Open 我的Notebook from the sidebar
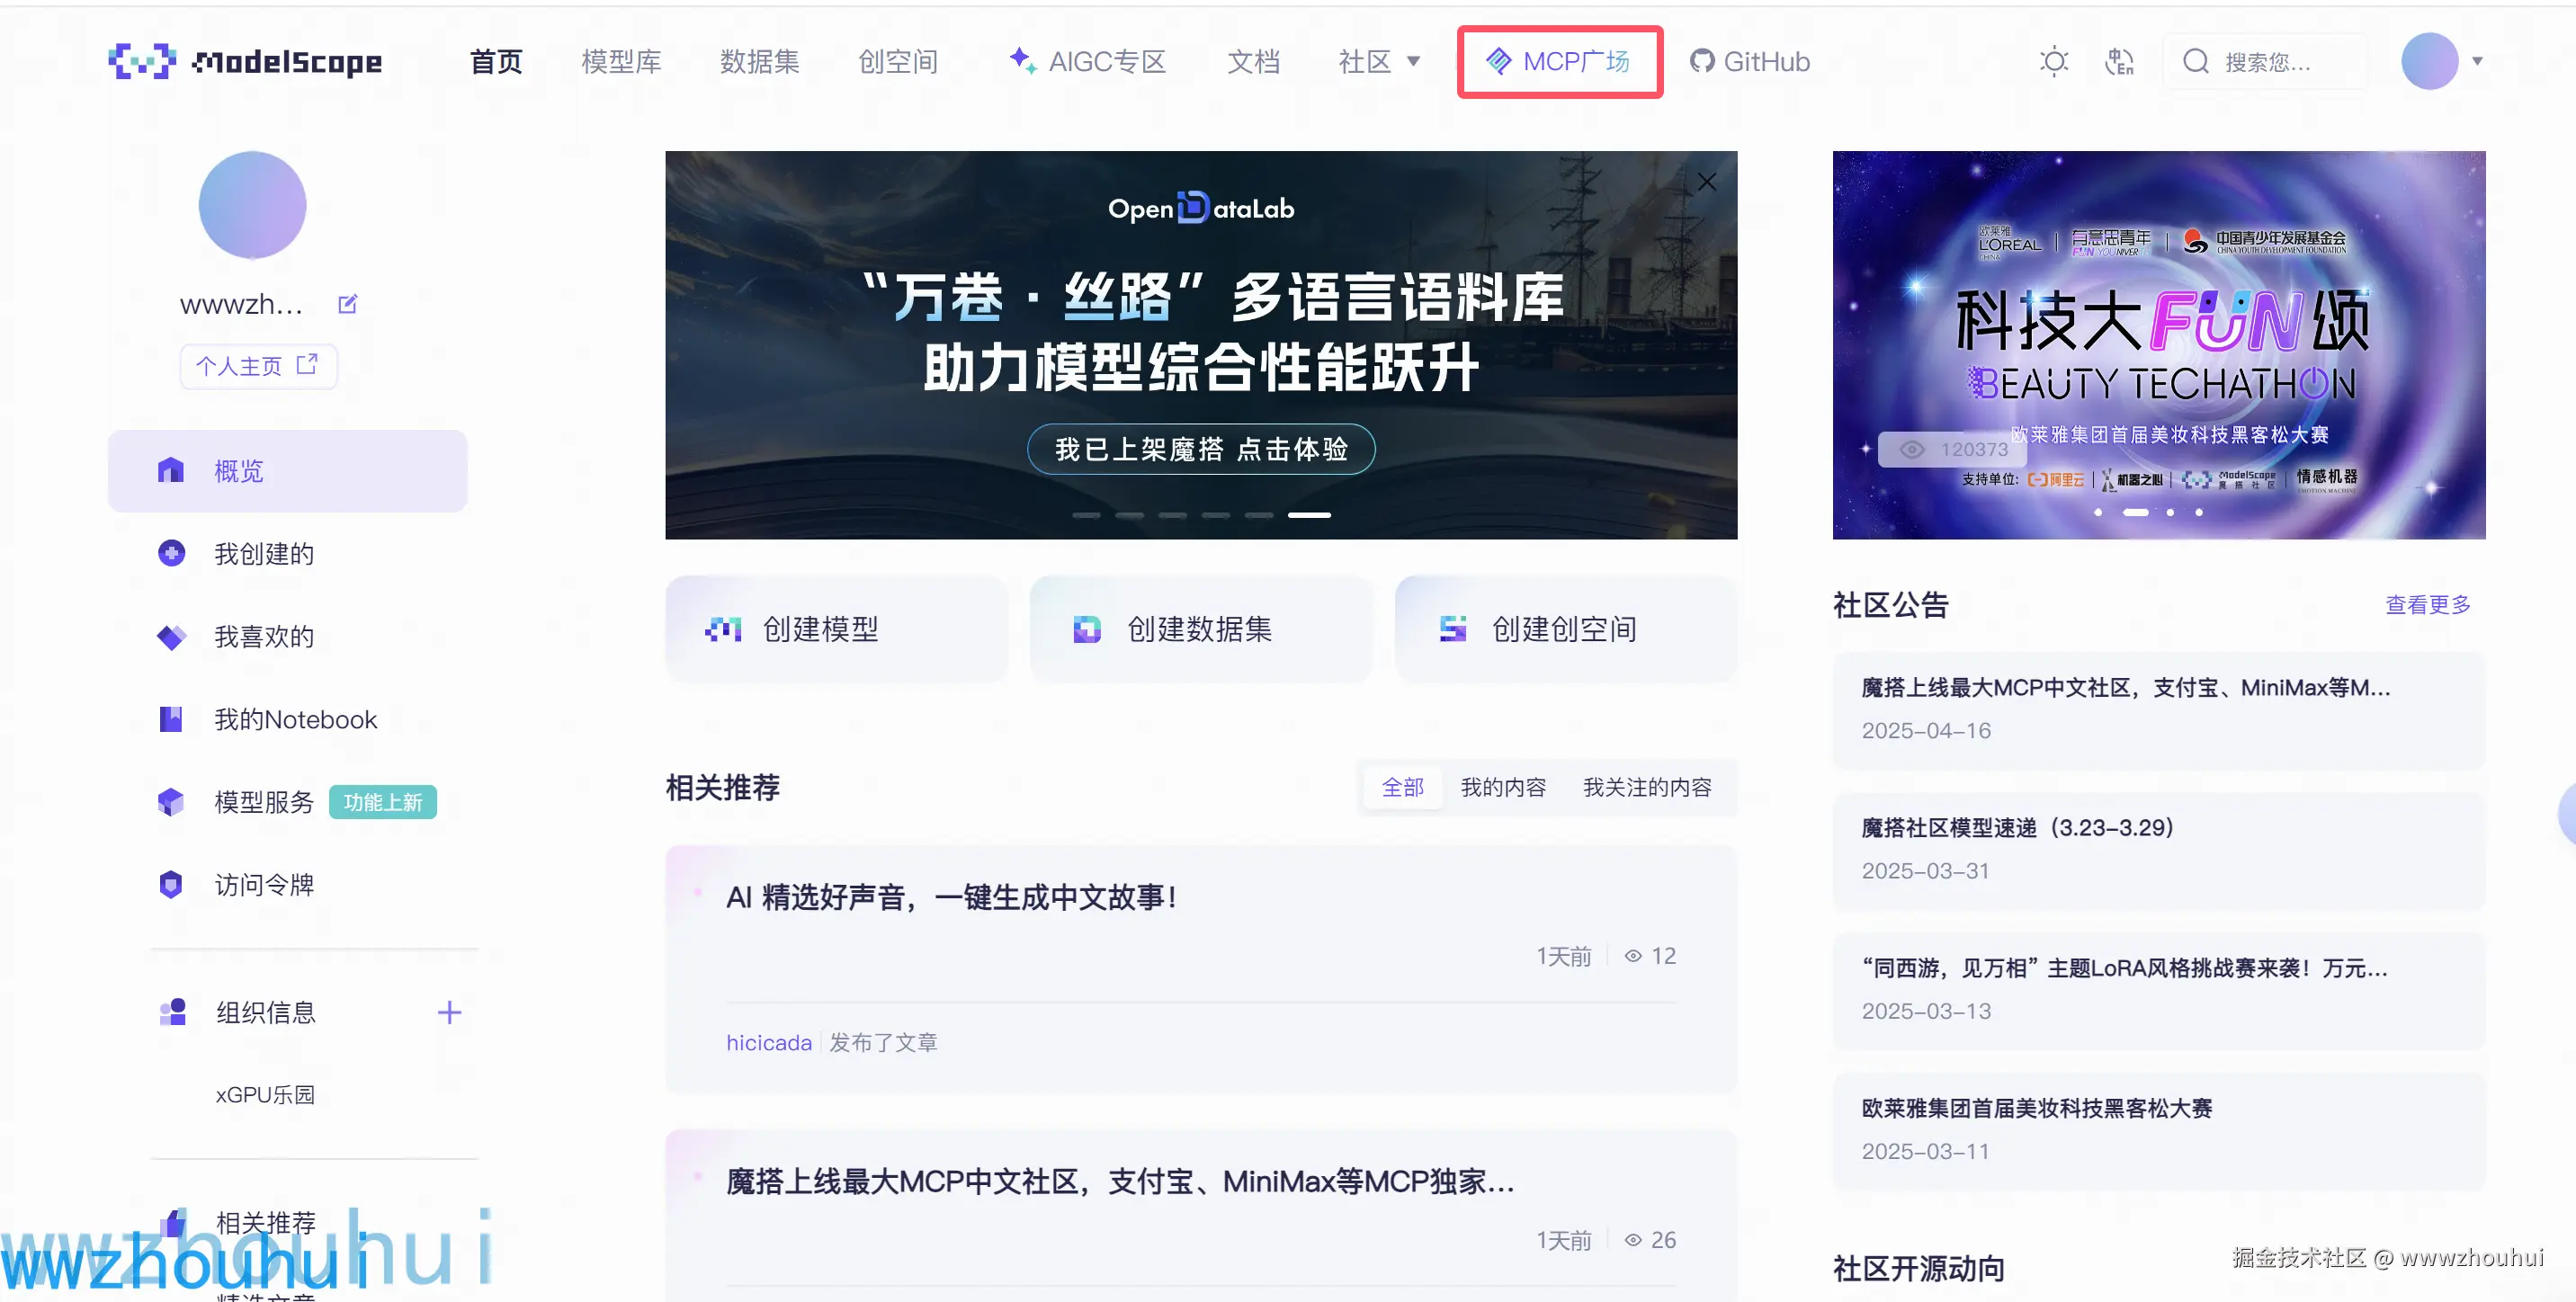 (x=295, y=719)
